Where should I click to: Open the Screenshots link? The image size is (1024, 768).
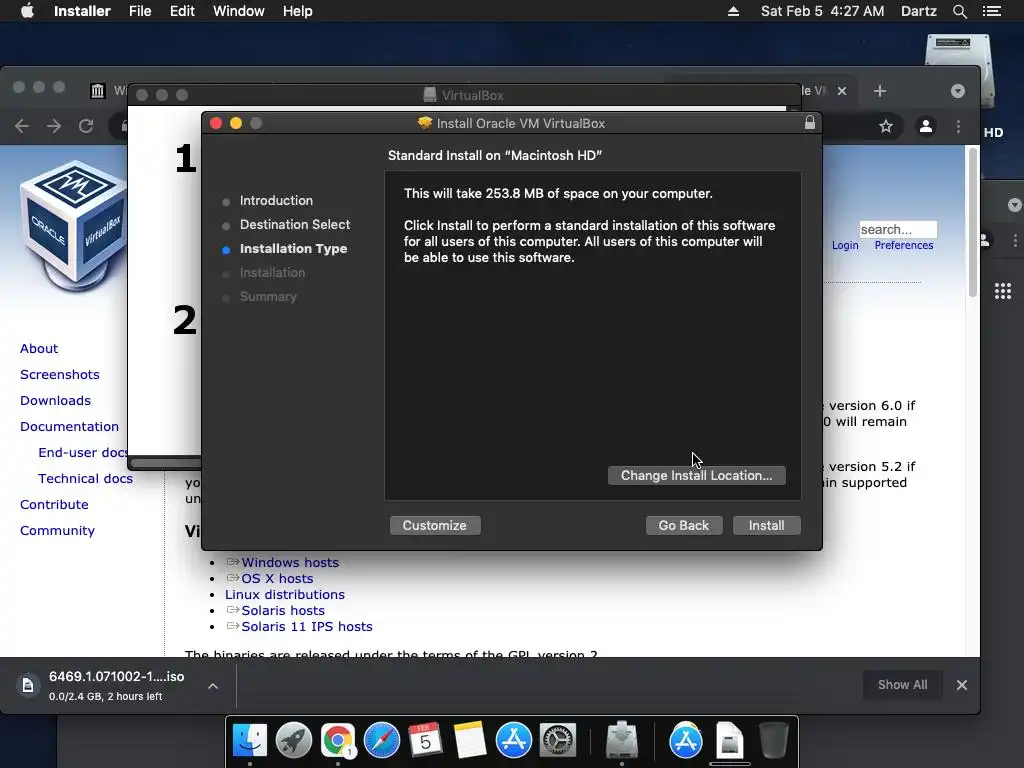click(60, 375)
